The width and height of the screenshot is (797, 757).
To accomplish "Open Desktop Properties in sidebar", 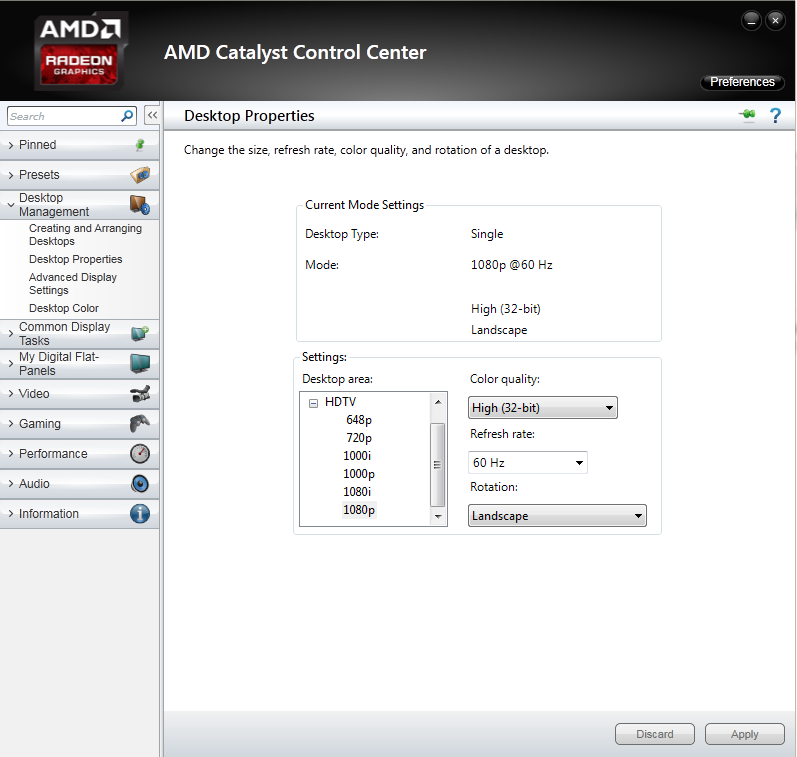I will point(76,259).
